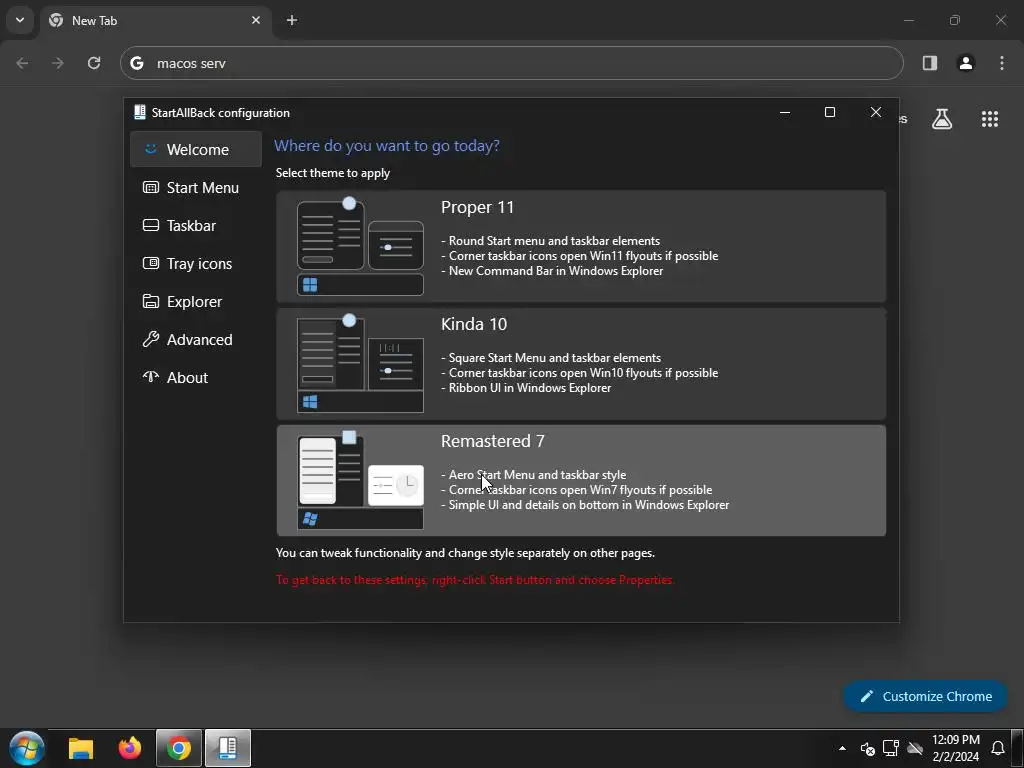Close the New Tab tab
This screenshot has width=1024, height=768.
[256, 20]
